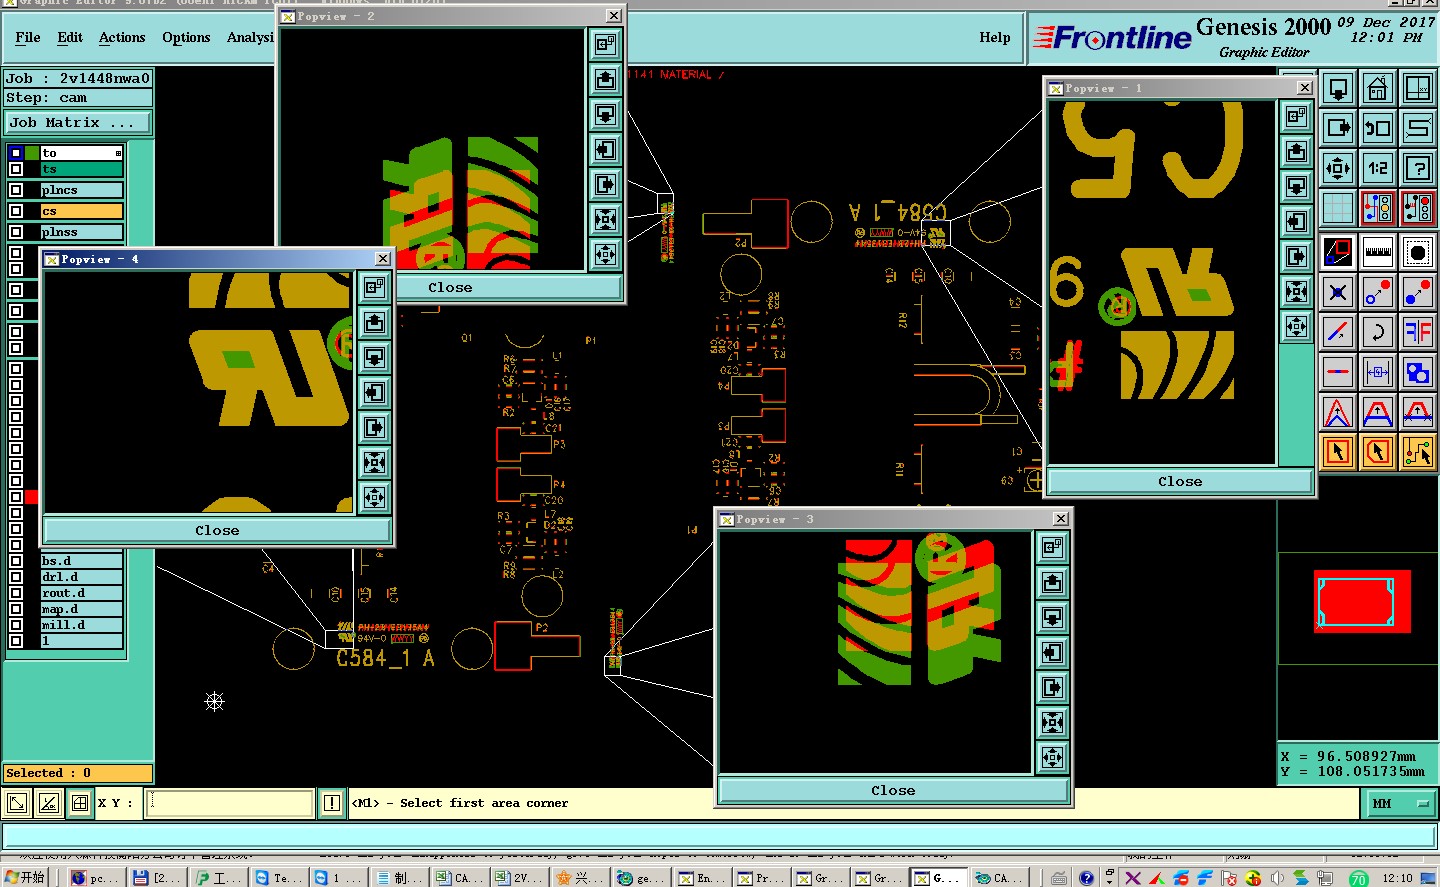Open the Help menu
Viewport: 1440px width, 887px height.
click(x=994, y=37)
